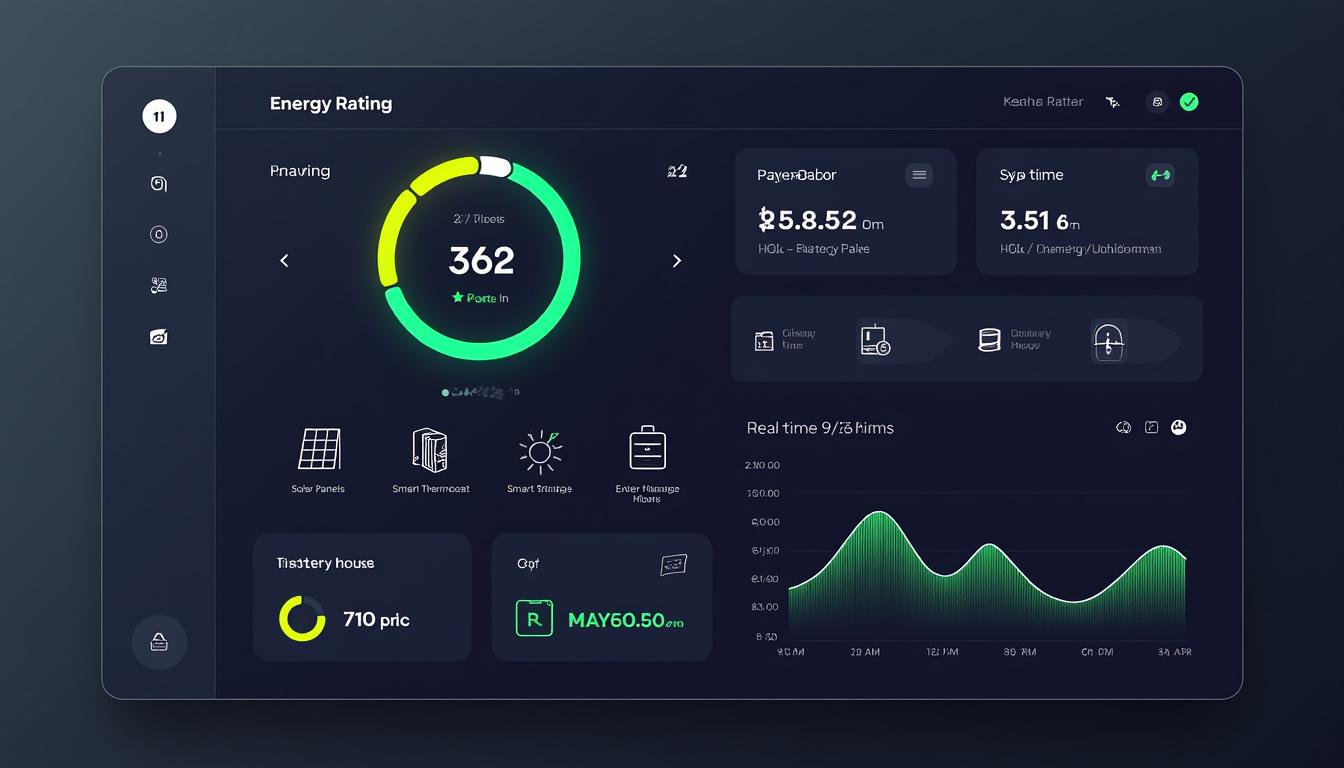1344x768 pixels.
Task: Click the Kenha Ratter header link
Action: (1043, 102)
